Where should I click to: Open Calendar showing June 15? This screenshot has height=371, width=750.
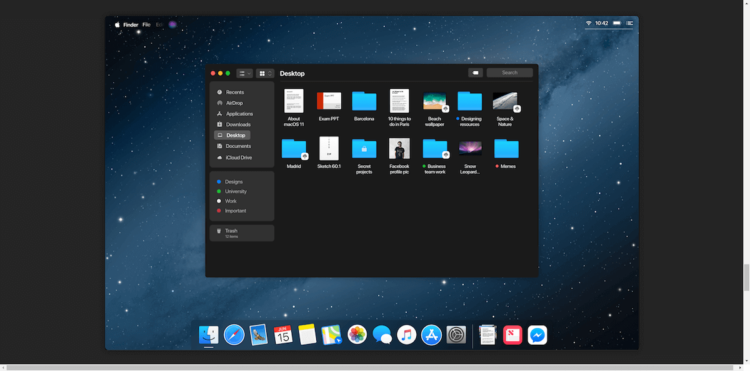[x=283, y=335]
